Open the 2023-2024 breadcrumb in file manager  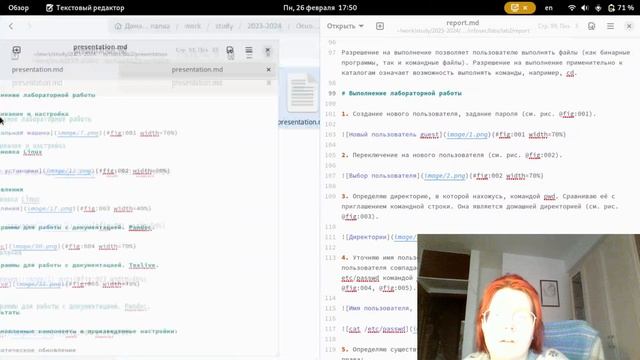coord(264,26)
